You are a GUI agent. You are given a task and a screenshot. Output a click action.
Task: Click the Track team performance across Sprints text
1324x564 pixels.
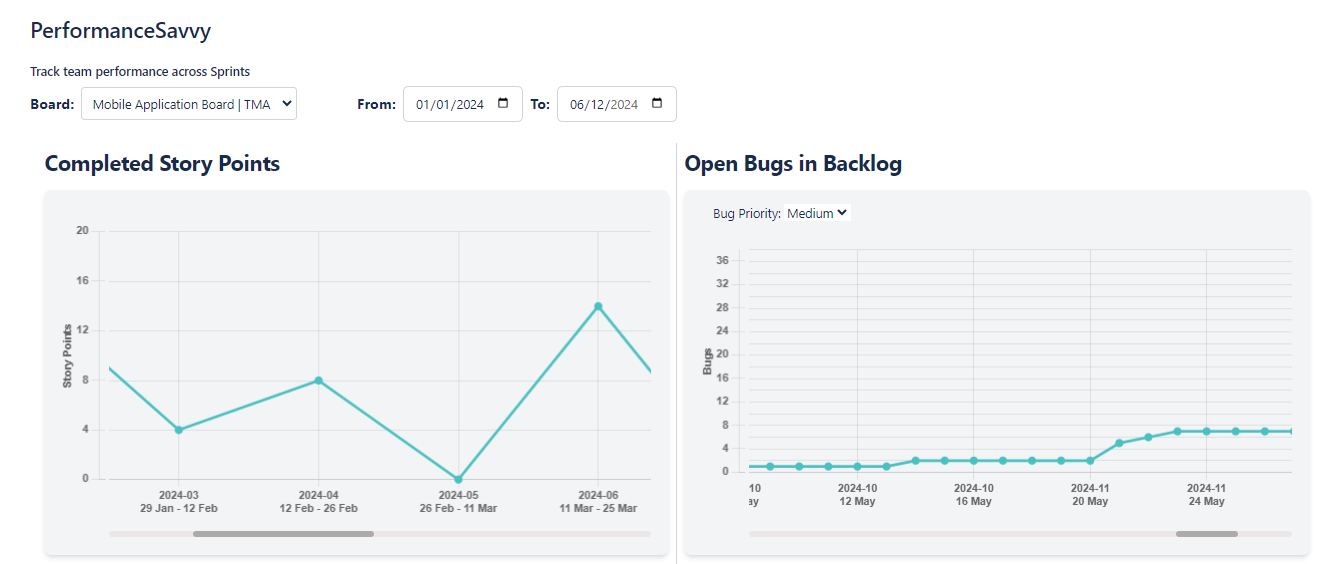140,71
